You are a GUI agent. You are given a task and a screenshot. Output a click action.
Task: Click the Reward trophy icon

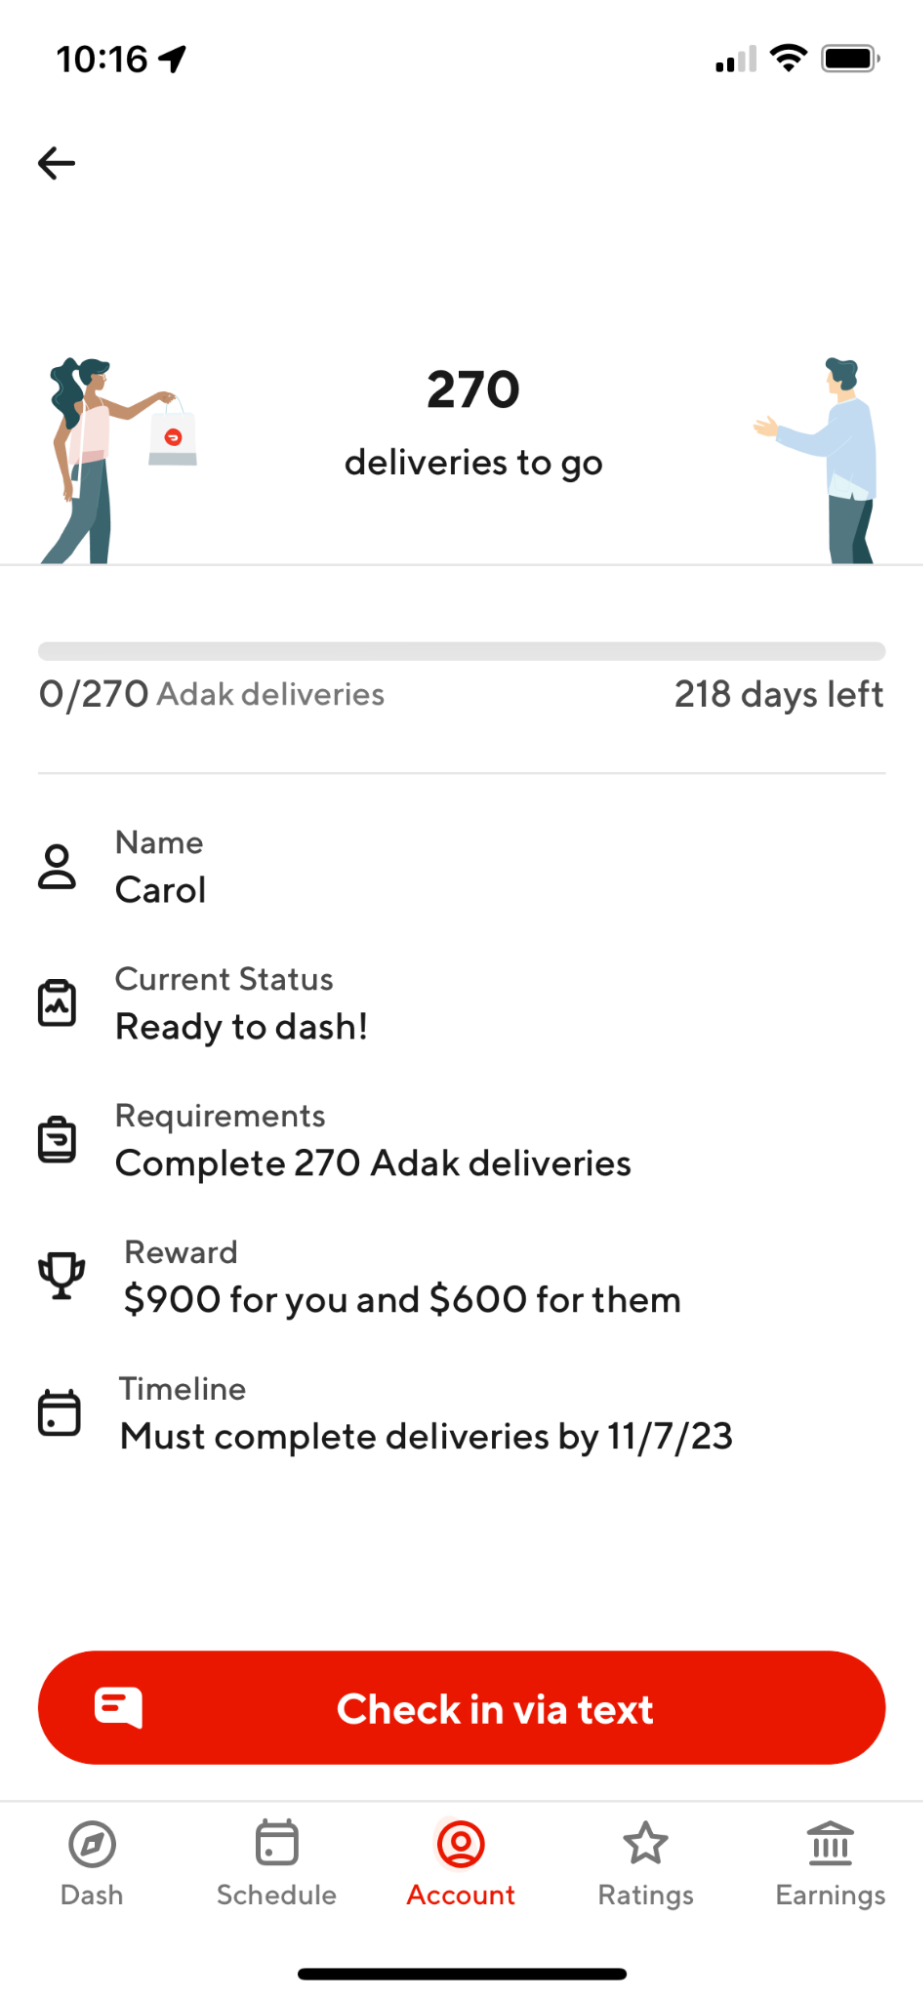click(x=61, y=1276)
